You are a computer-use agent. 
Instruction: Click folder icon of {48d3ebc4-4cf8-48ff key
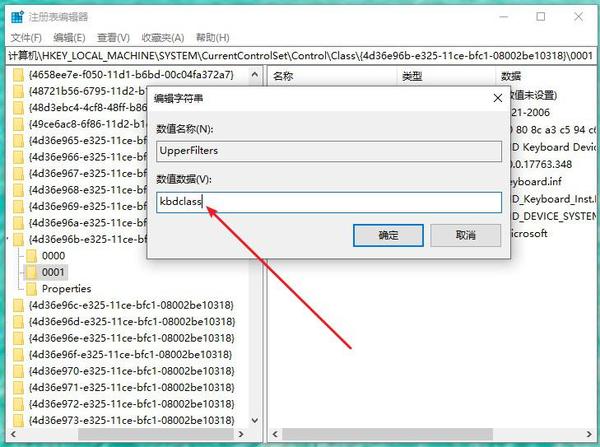[18, 108]
